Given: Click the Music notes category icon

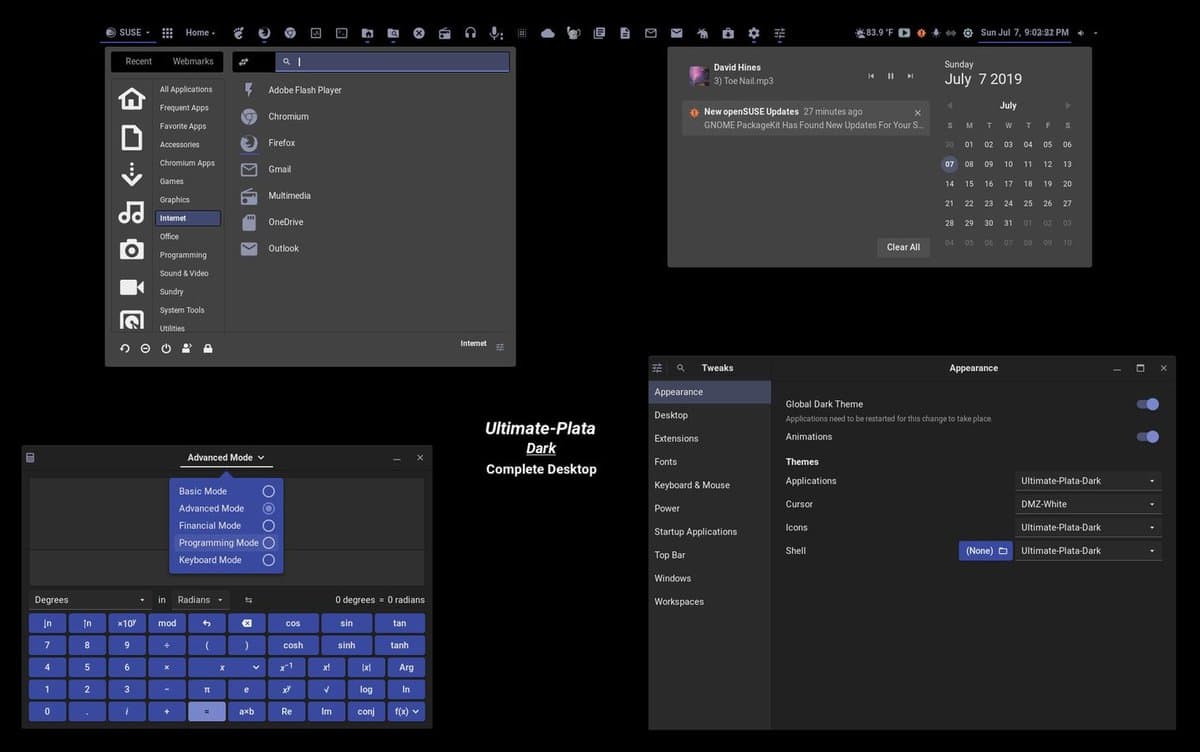Looking at the screenshot, I should point(132,212).
